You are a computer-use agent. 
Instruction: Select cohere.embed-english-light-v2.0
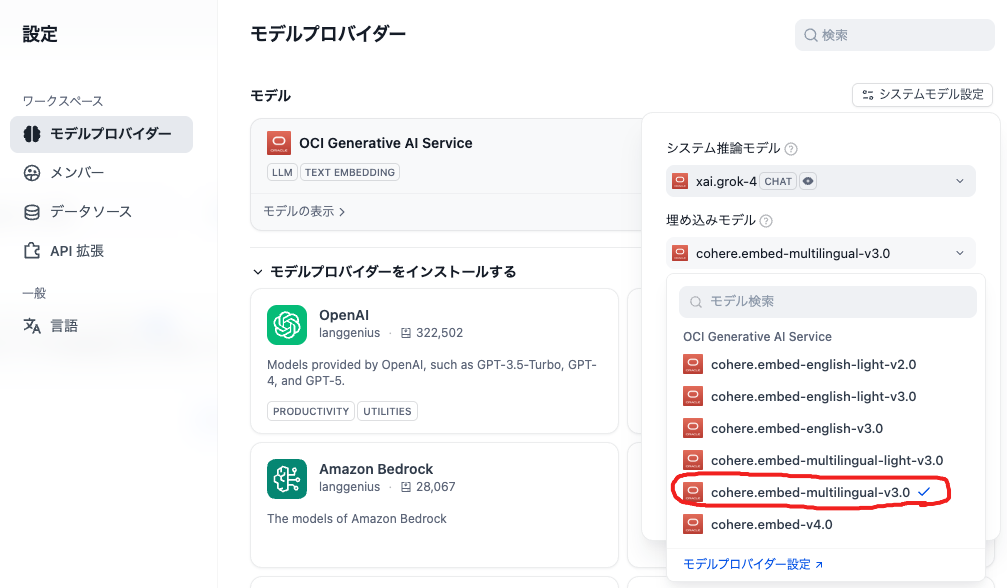[x=826, y=365]
